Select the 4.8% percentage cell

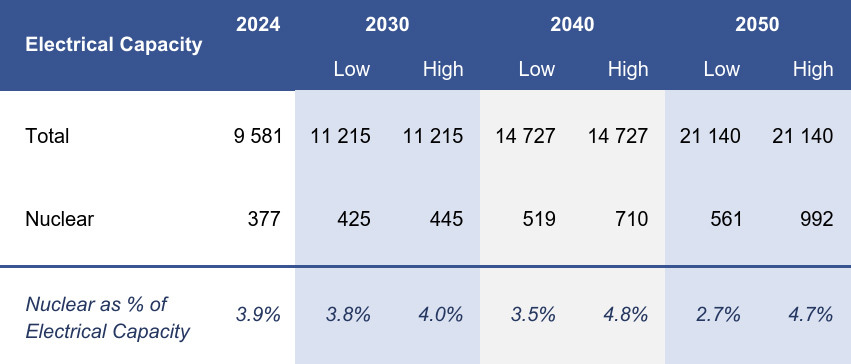[x=626, y=315]
